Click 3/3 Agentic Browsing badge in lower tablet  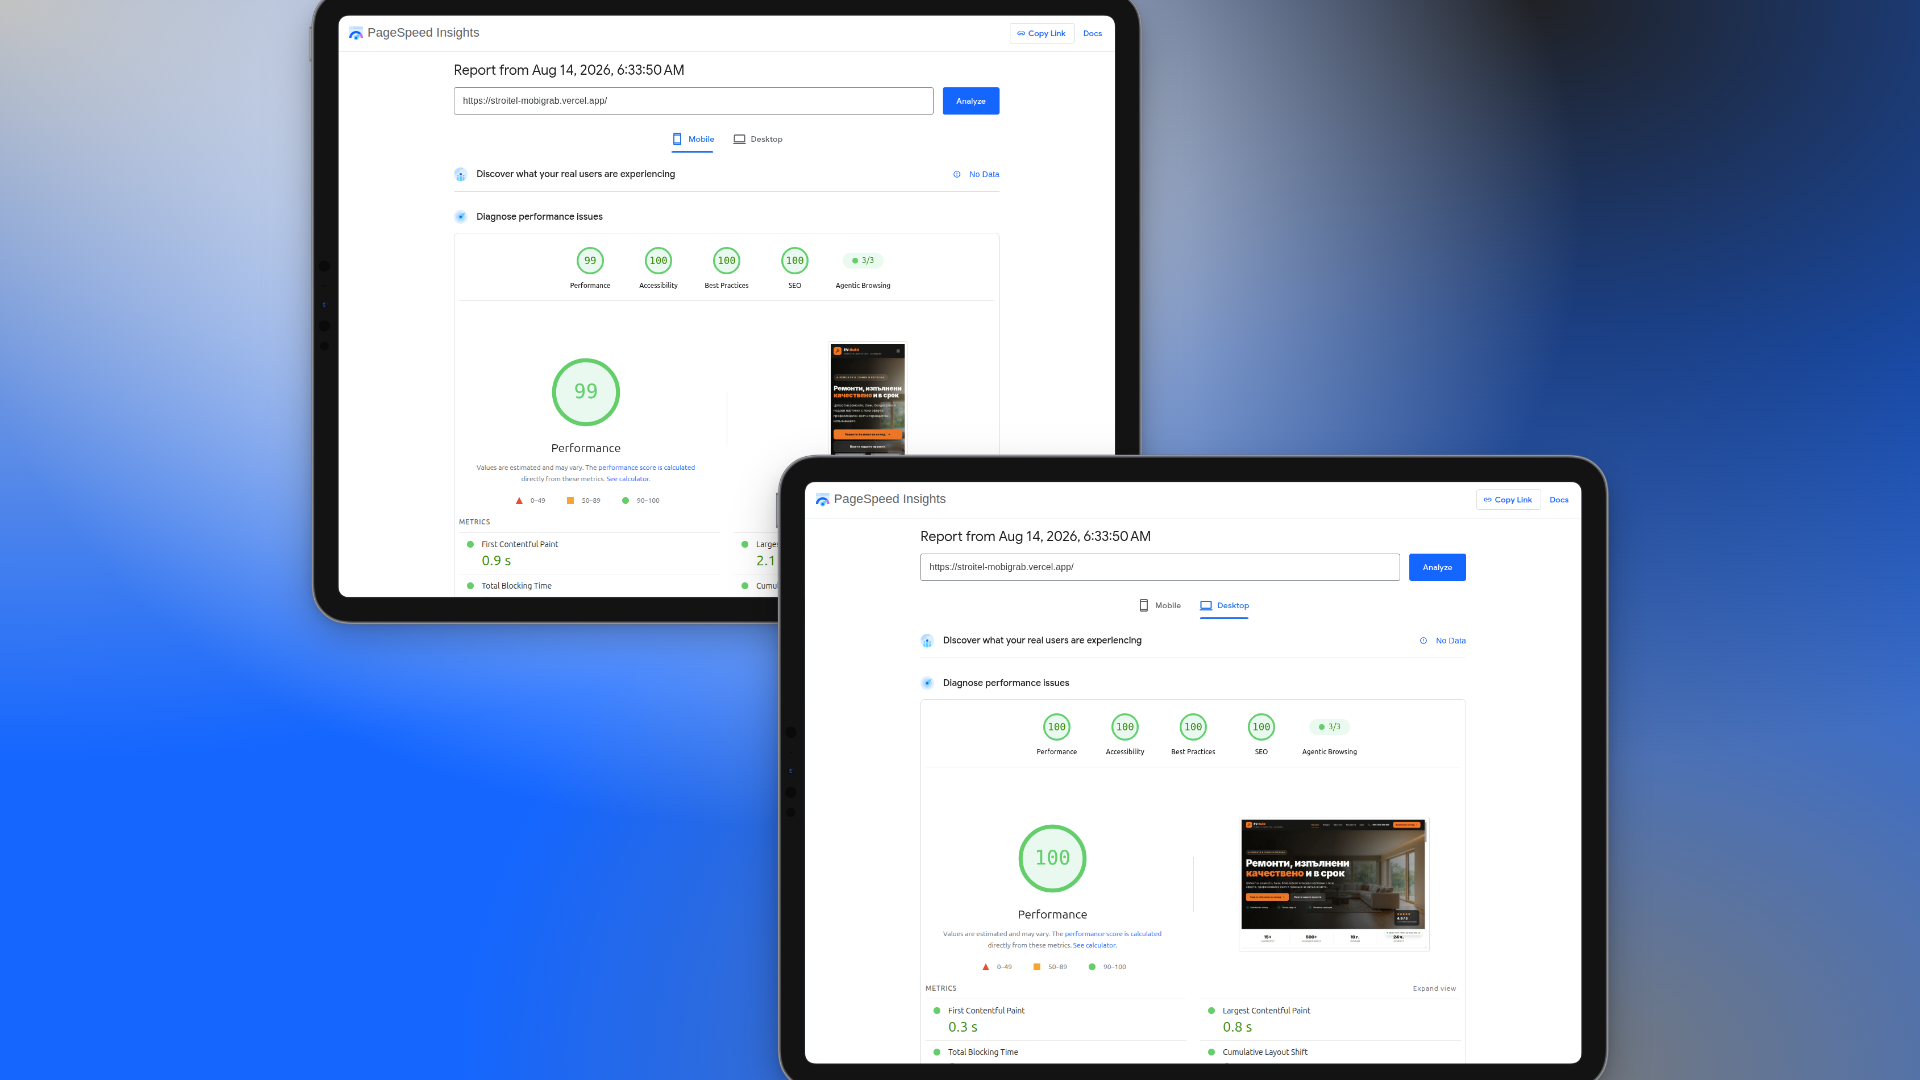pyautogui.click(x=1330, y=727)
